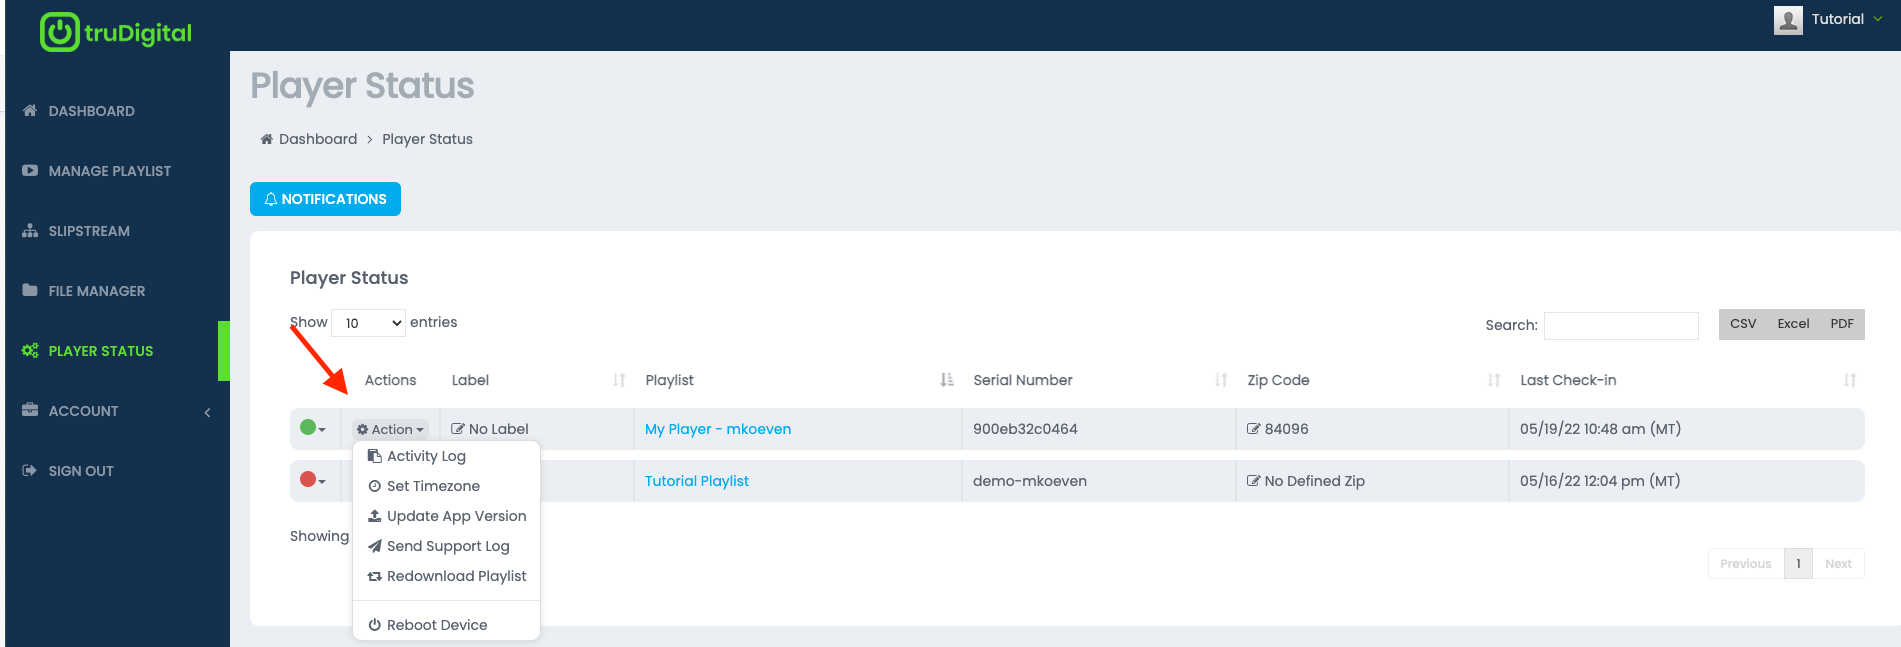Choose Update App Version menu entry
The height and width of the screenshot is (647, 1901).
pos(446,516)
